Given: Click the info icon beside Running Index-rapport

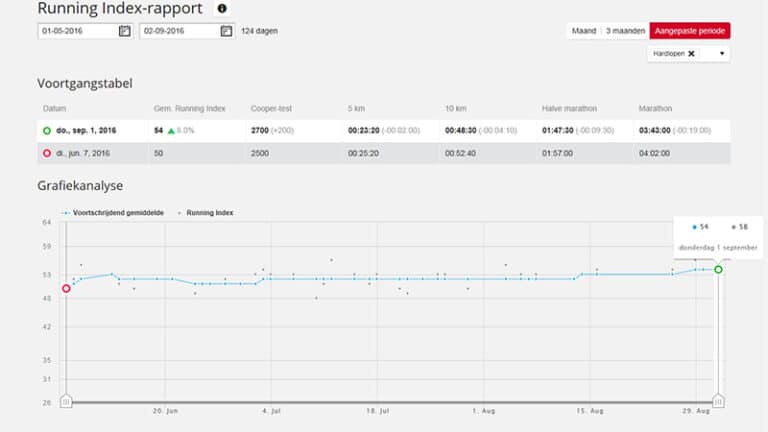Looking at the screenshot, I should click(222, 9).
